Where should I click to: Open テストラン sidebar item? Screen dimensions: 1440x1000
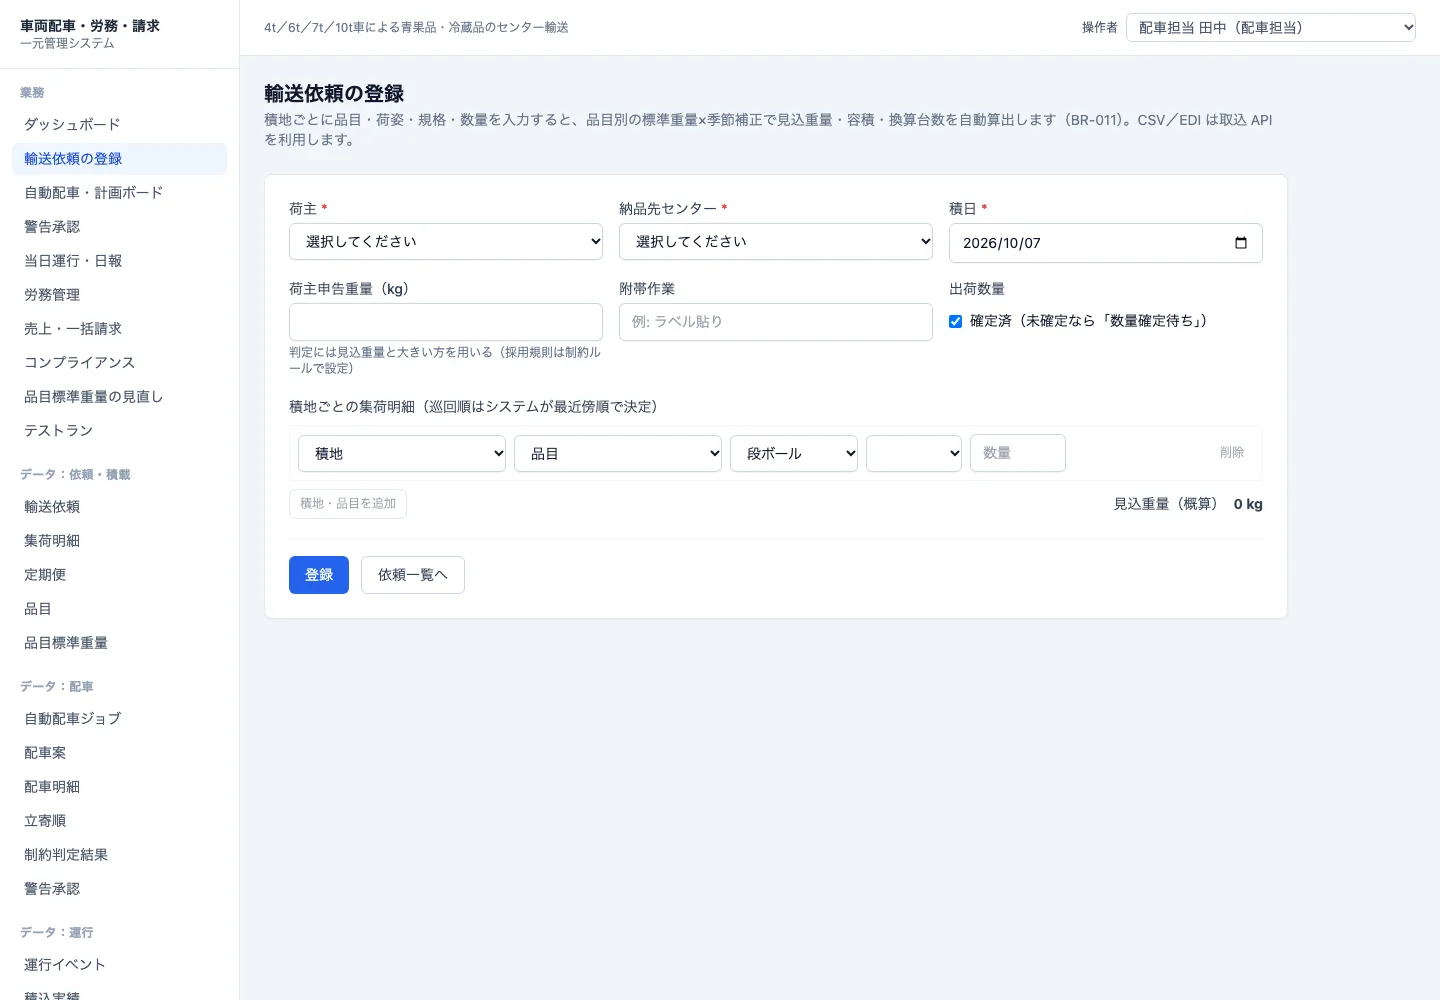click(x=120, y=431)
